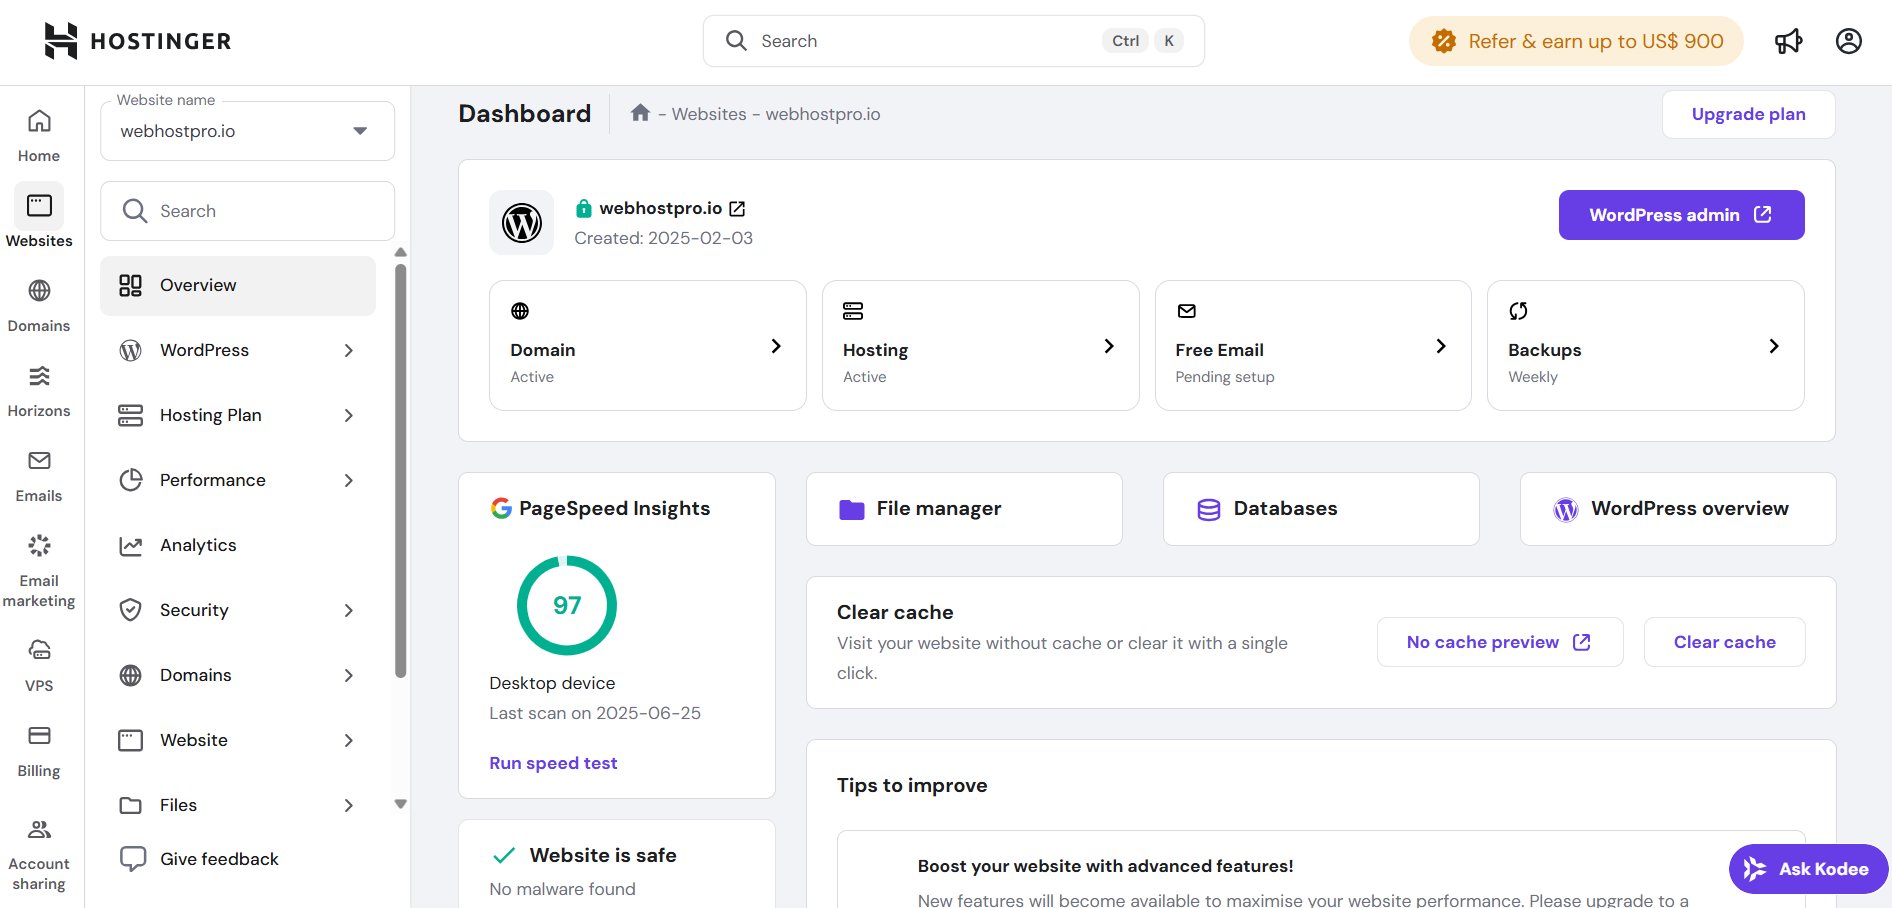Open the Domain card chevron
The image size is (1892, 908).
point(776,346)
